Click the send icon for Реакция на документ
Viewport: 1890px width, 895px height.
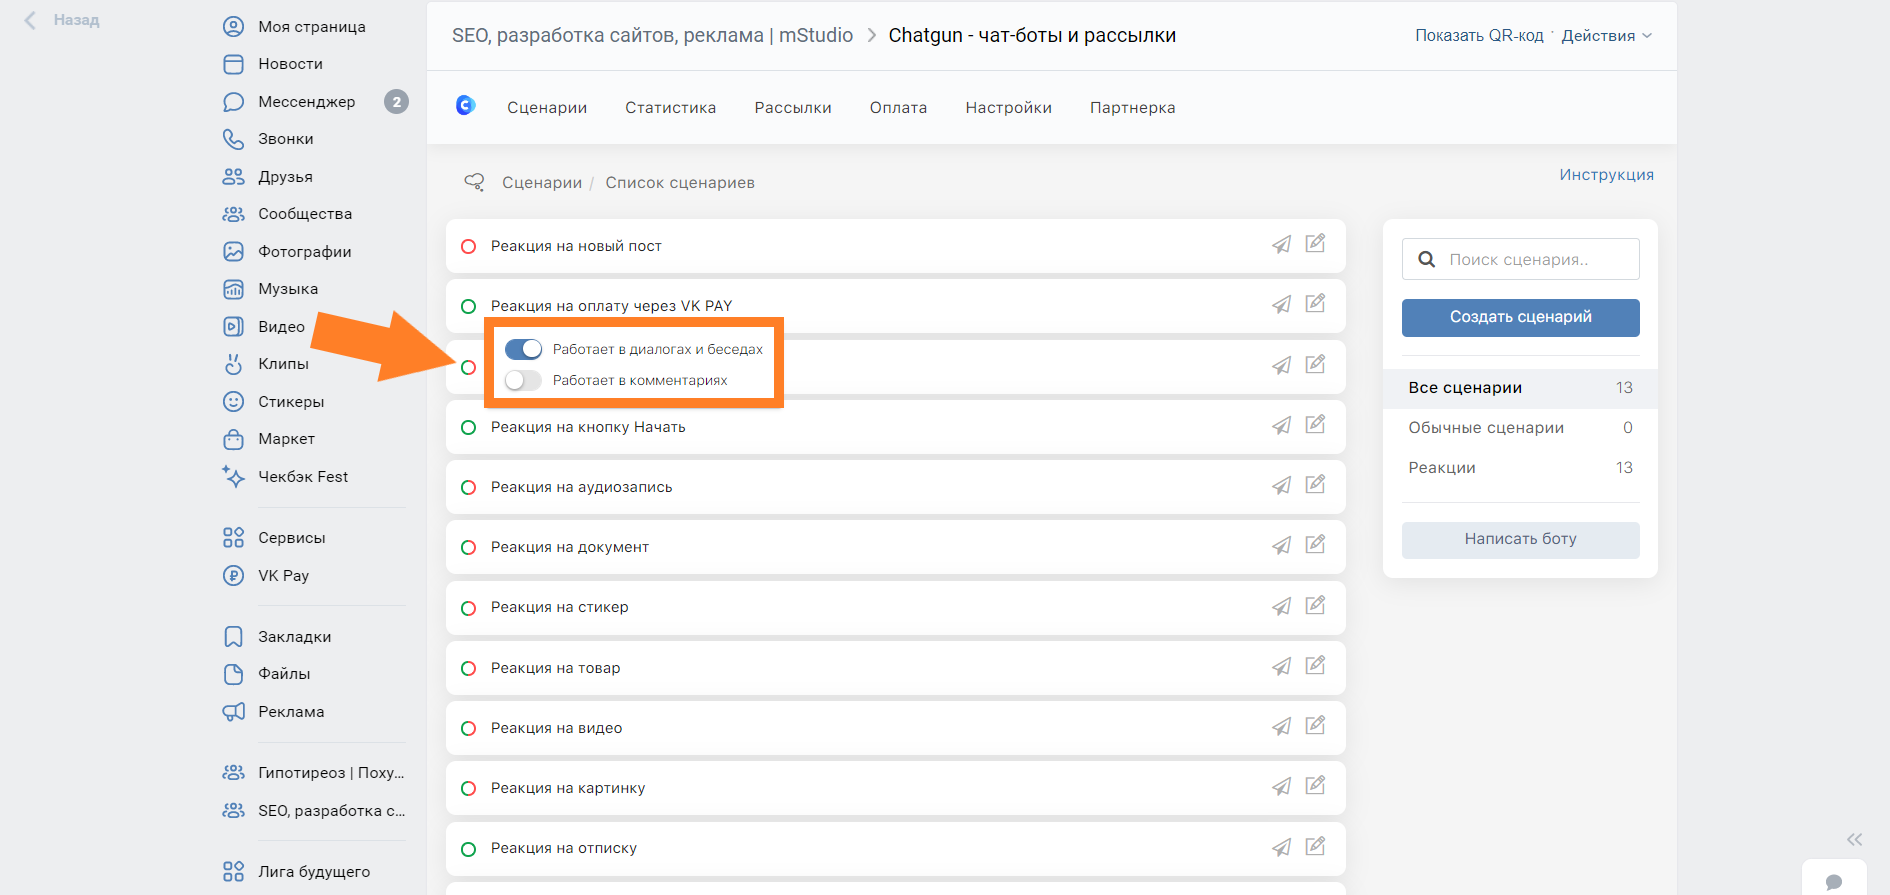1281,546
